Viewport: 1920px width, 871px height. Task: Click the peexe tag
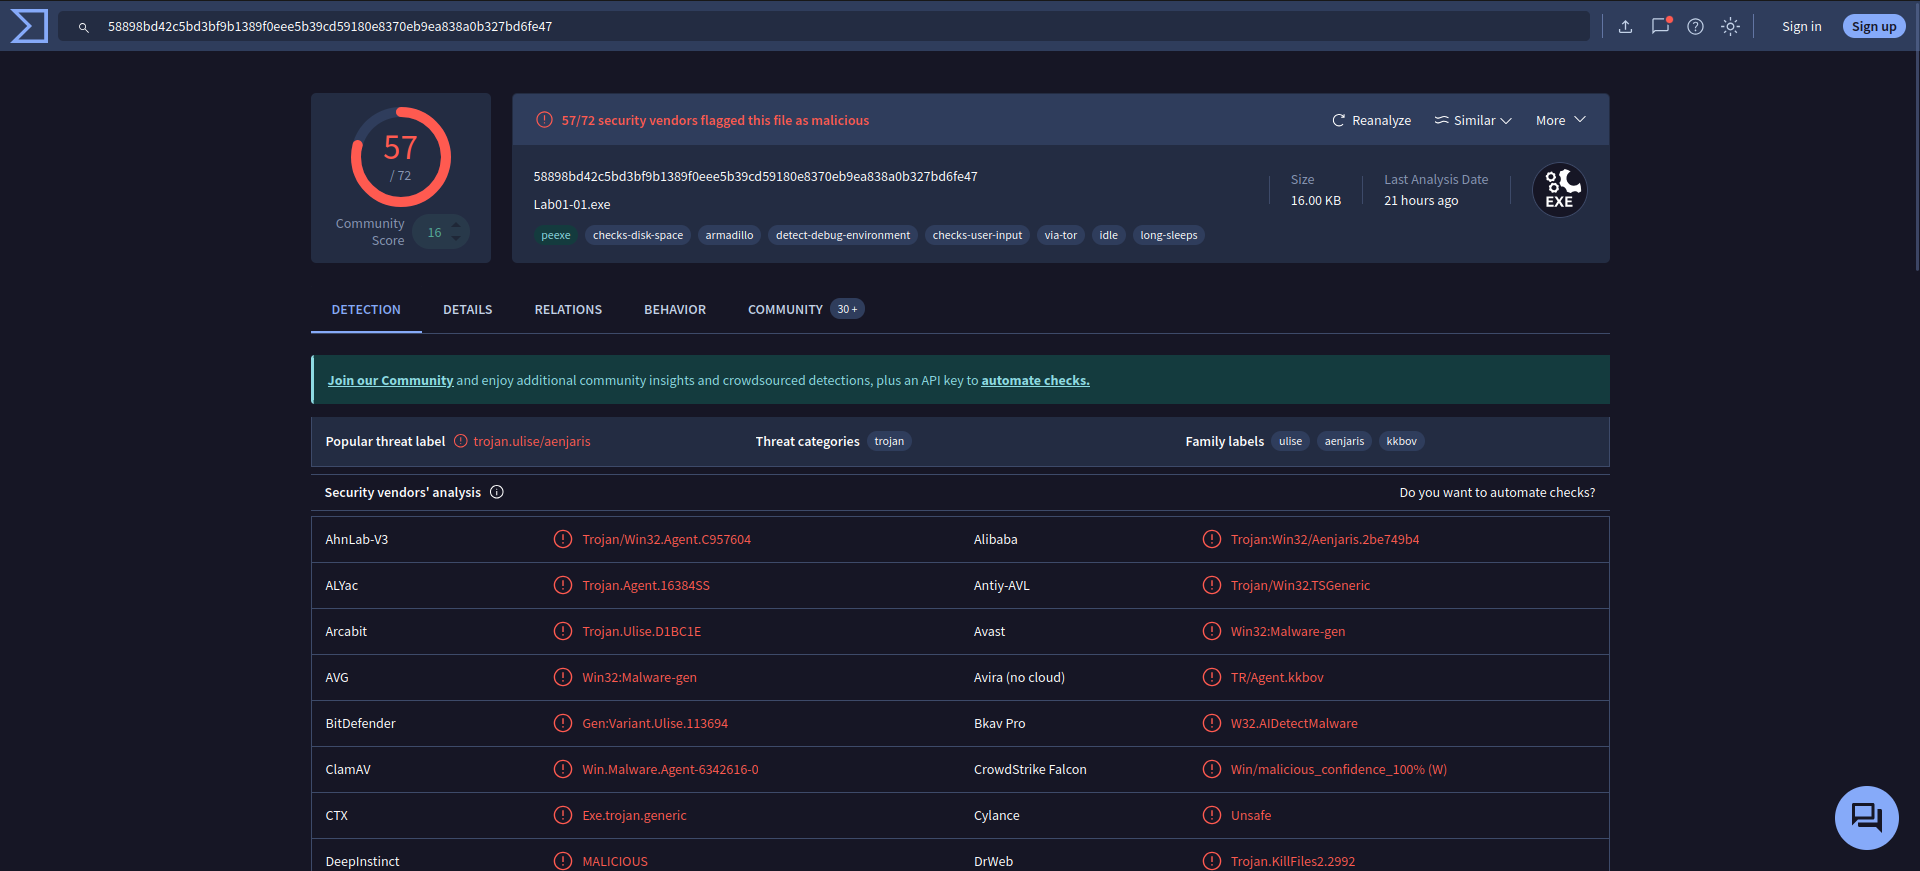[556, 236]
